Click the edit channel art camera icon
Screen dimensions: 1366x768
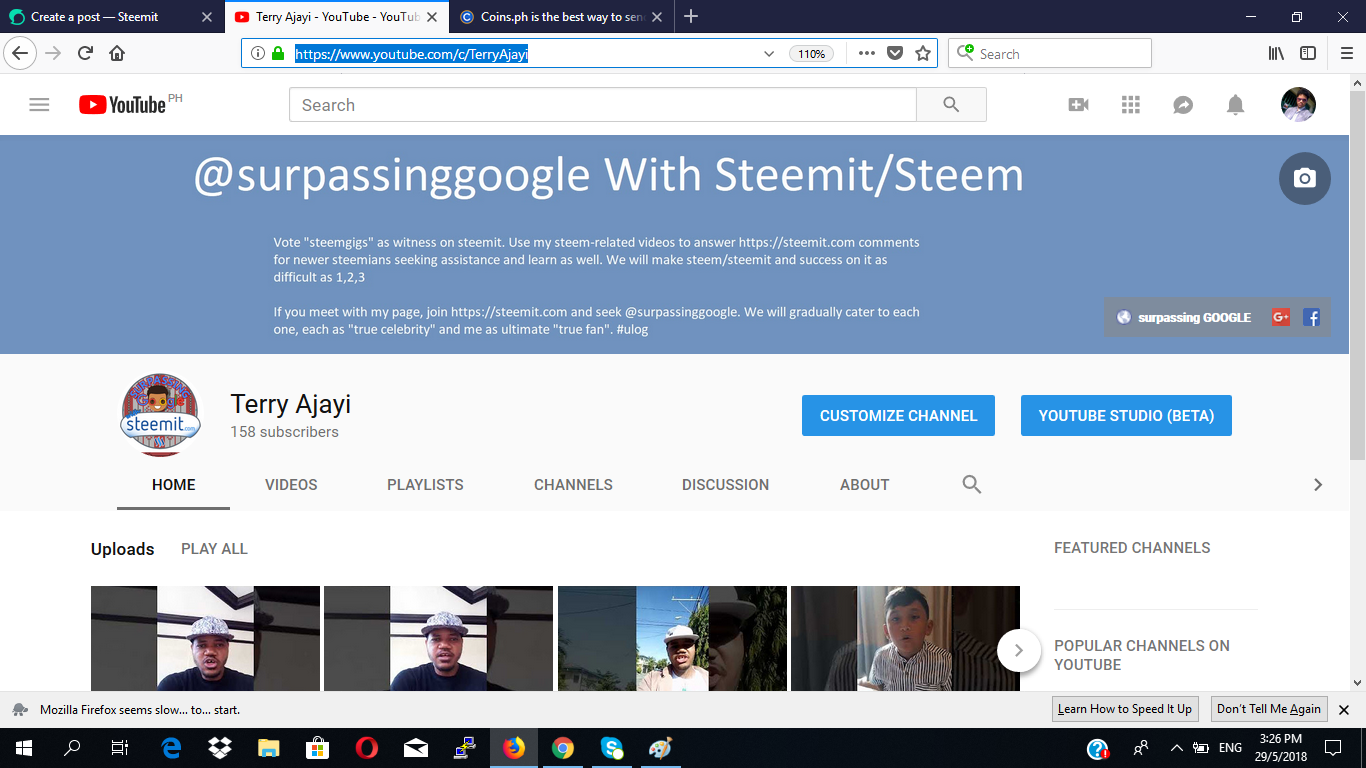pyautogui.click(x=1304, y=178)
